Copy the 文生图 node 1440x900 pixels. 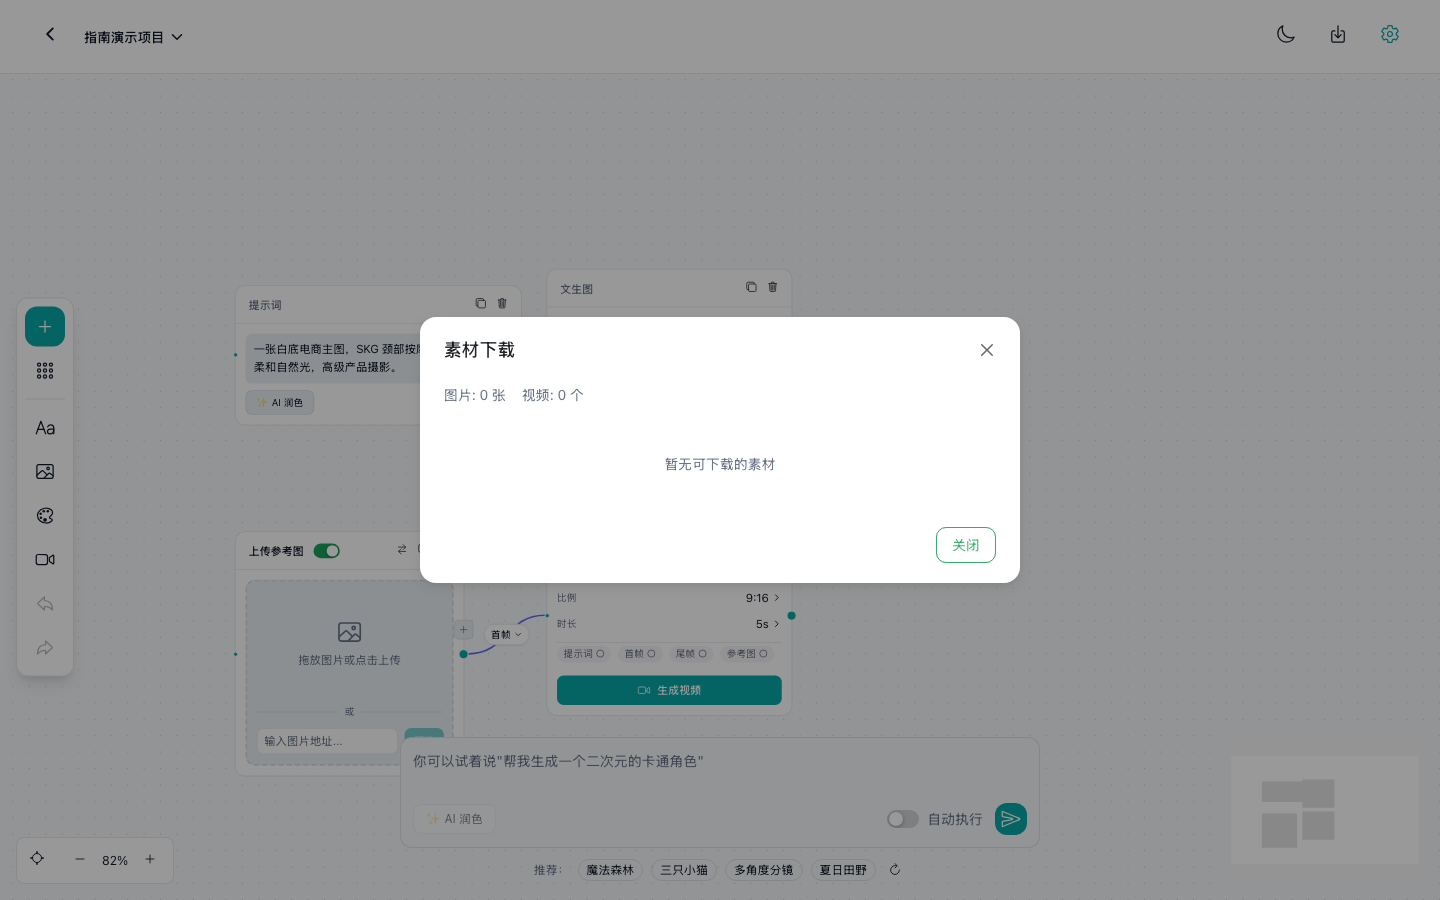point(751,287)
